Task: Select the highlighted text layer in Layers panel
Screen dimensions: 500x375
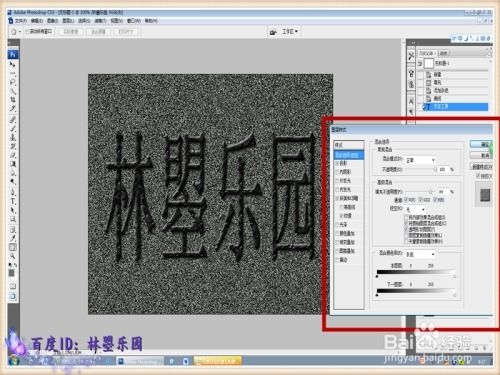Action: [x=455, y=107]
